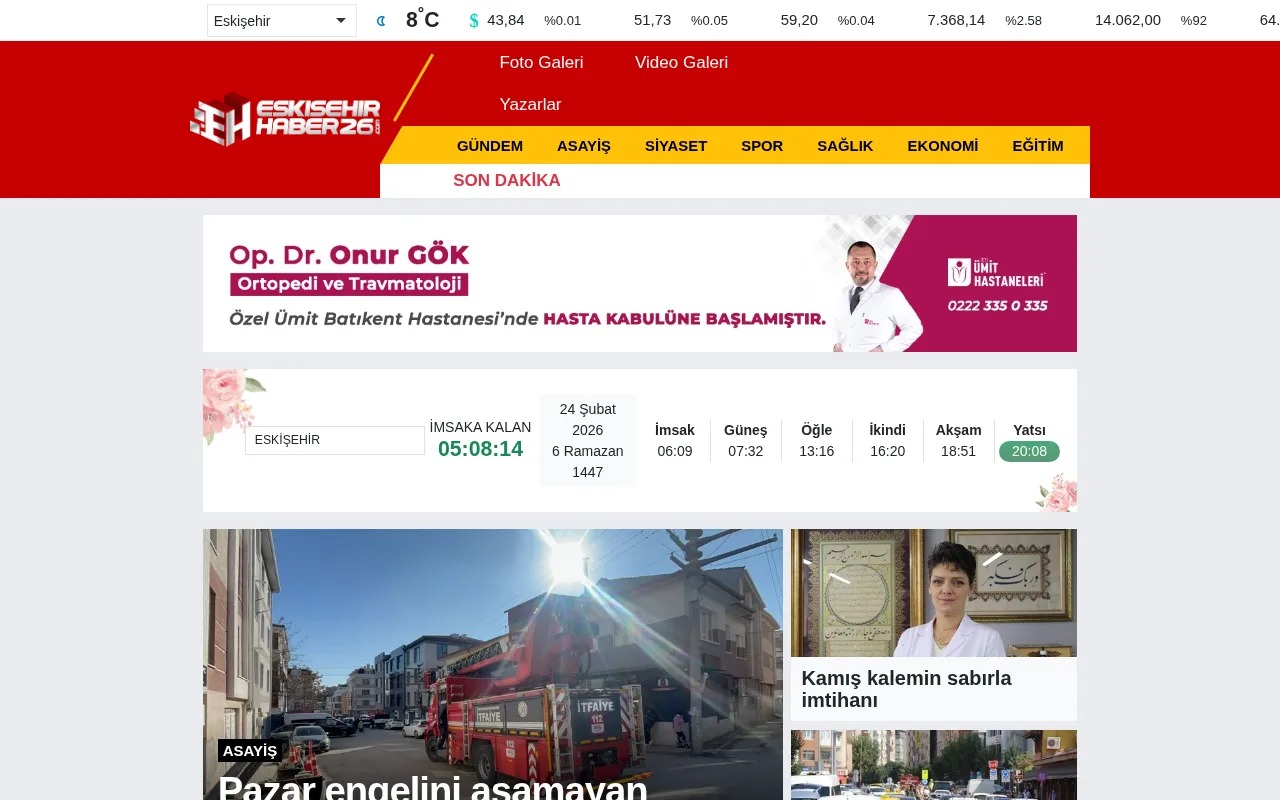Click the crescent moon weather icon
This screenshot has width=1280, height=800.
click(380, 19)
